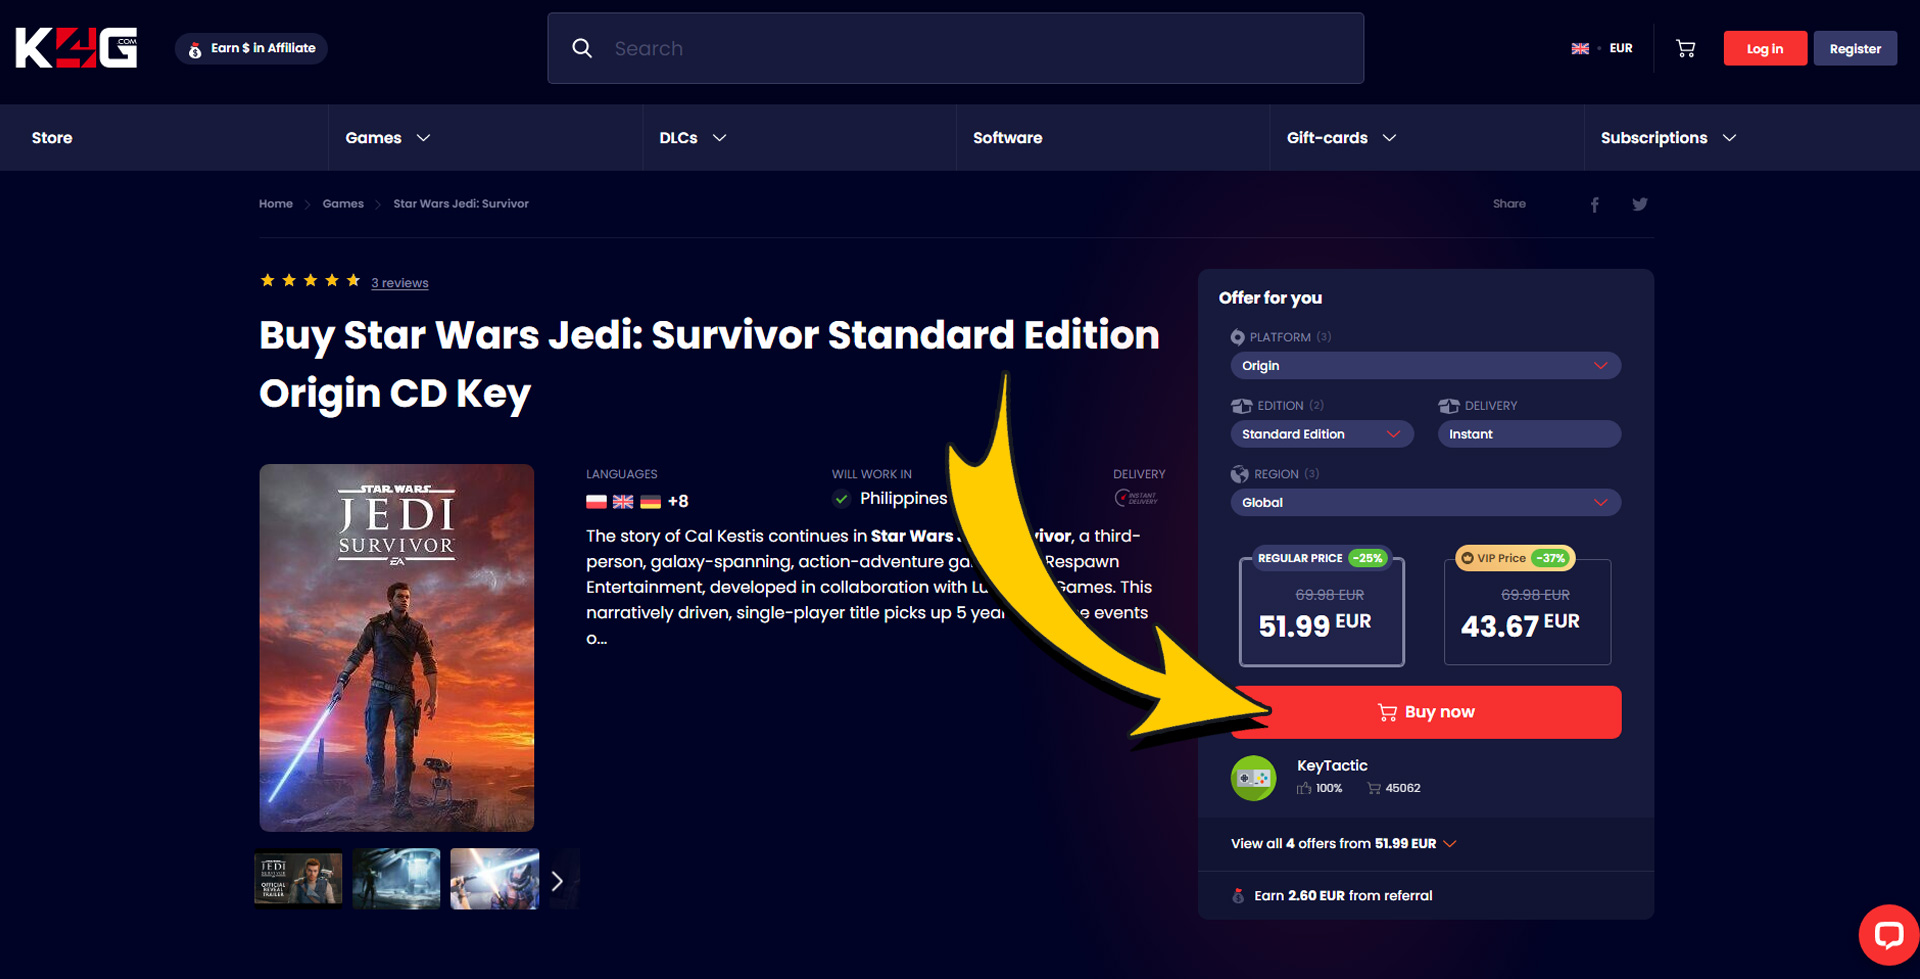The width and height of the screenshot is (1920, 979).
Task: Open the Games menu
Action: tap(387, 138)
